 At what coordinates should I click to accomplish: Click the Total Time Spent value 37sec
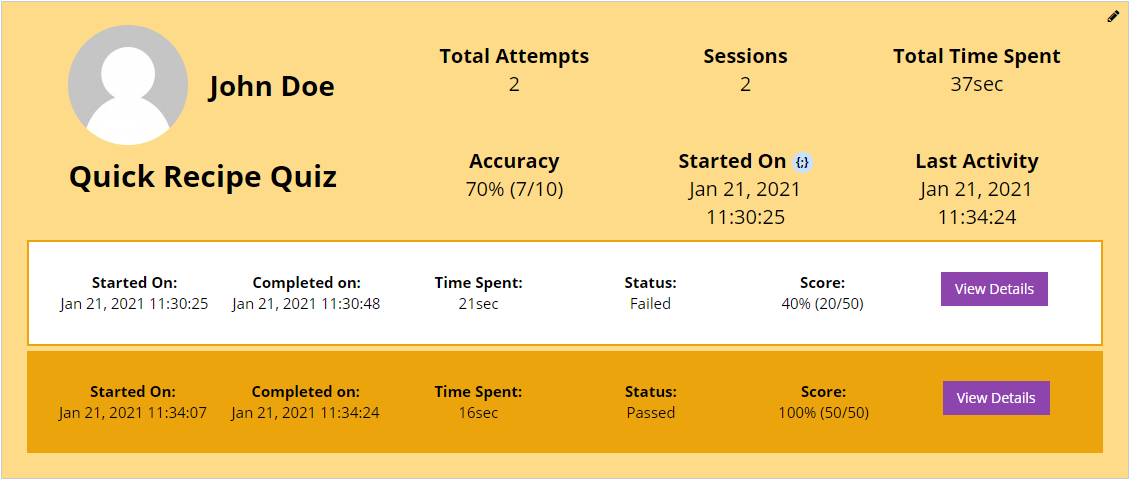point(976,84)
